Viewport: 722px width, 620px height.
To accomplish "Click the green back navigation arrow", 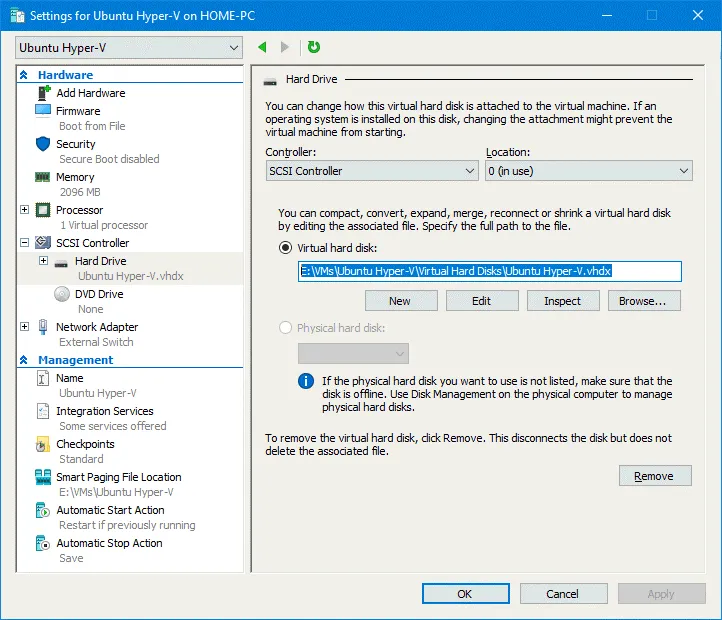I will [x=263, y=47].
